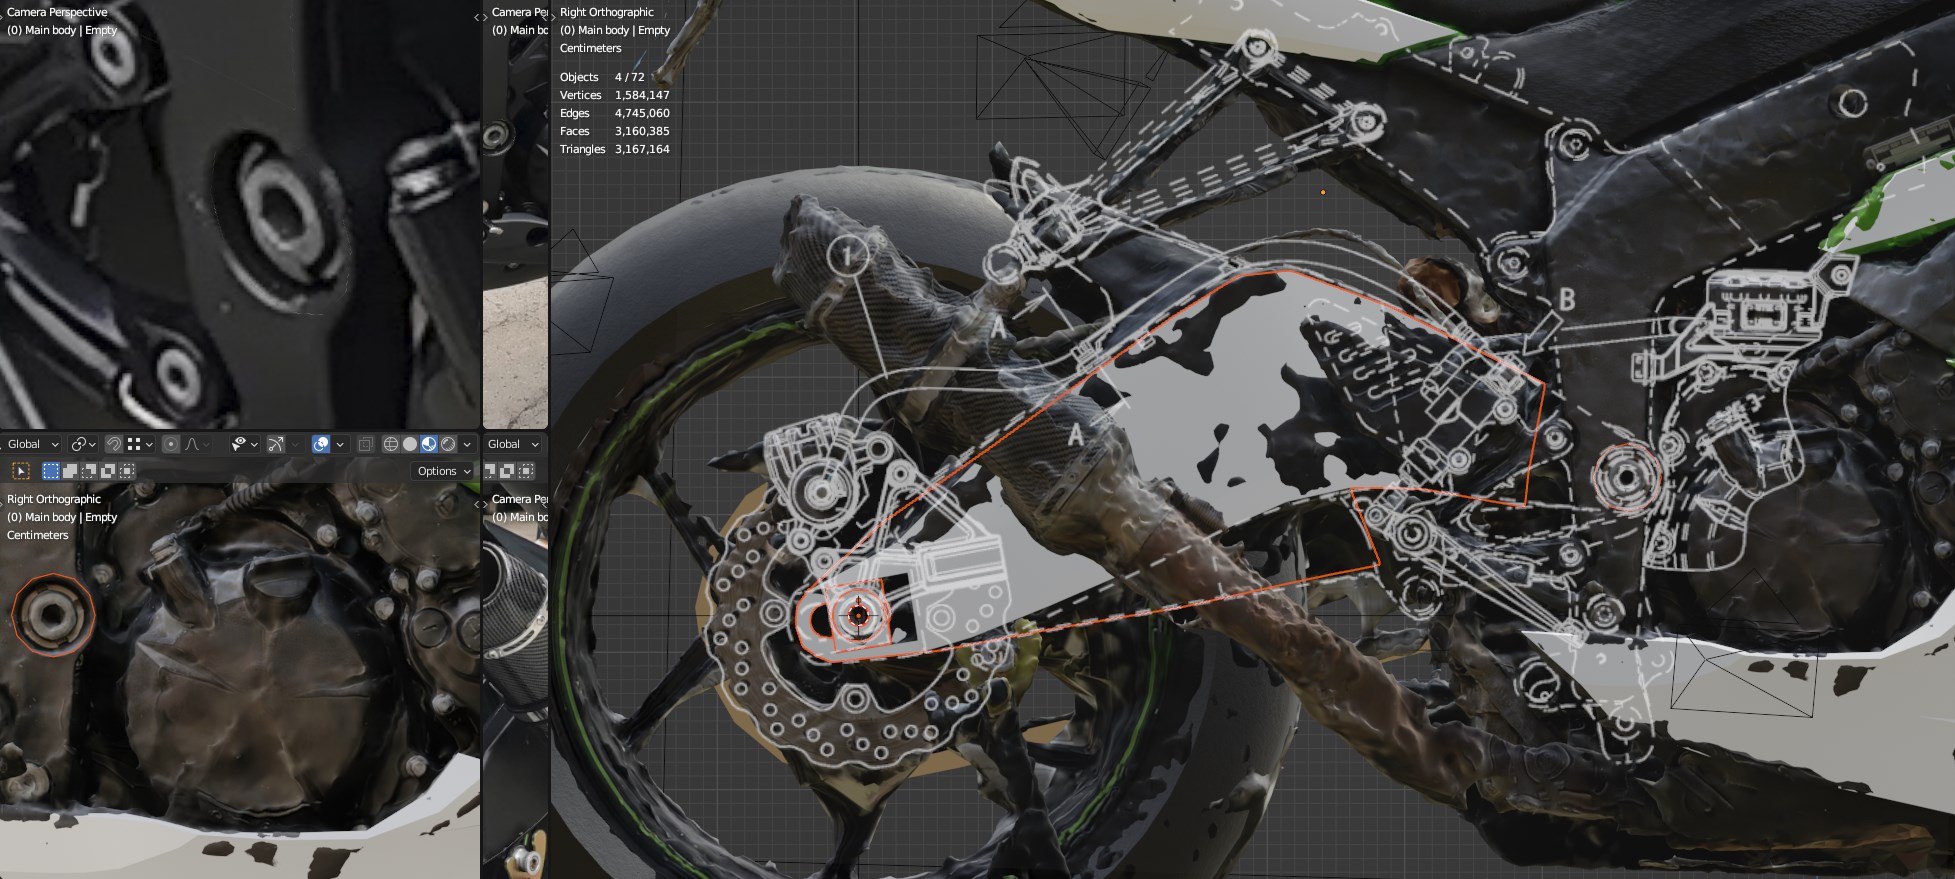Image resolution: width=1955 pixels, height=879 pixels.
Task: Click the 'Objects 4 / 72' statistic
Action: point(602,77)
